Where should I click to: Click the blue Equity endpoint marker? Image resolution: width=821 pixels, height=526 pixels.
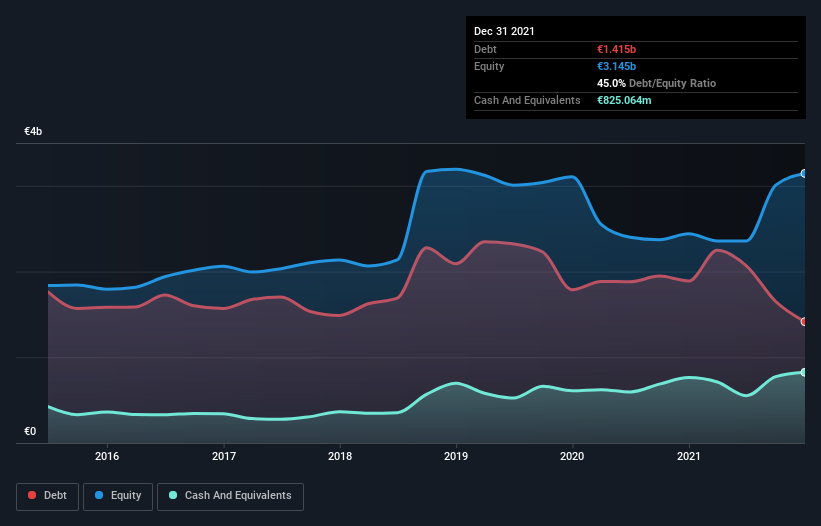click(804, 173)
